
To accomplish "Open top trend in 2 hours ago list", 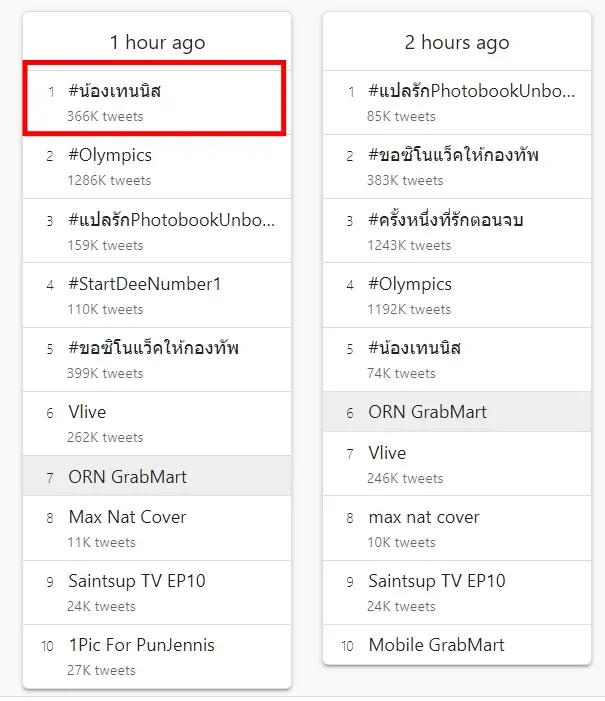I will pos(471,92).
